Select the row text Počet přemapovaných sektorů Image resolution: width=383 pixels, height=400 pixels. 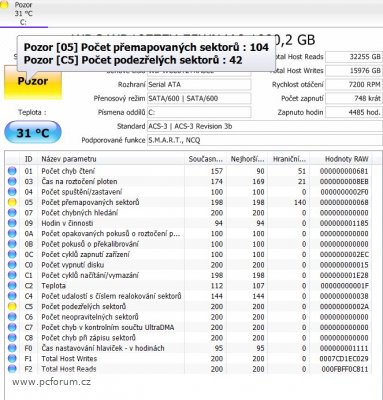tap(90, 202)
